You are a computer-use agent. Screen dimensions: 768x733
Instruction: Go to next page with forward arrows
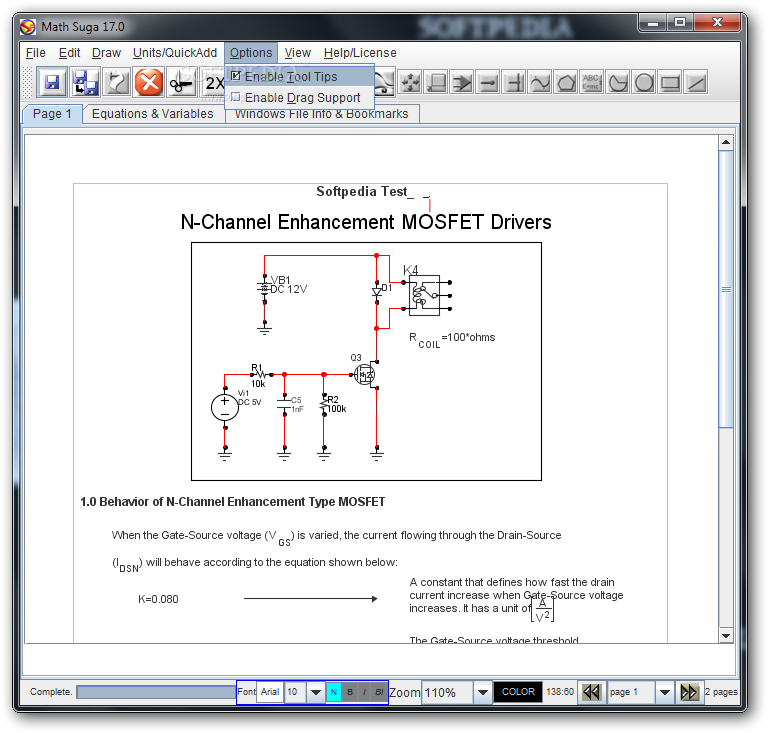[689, 692]
